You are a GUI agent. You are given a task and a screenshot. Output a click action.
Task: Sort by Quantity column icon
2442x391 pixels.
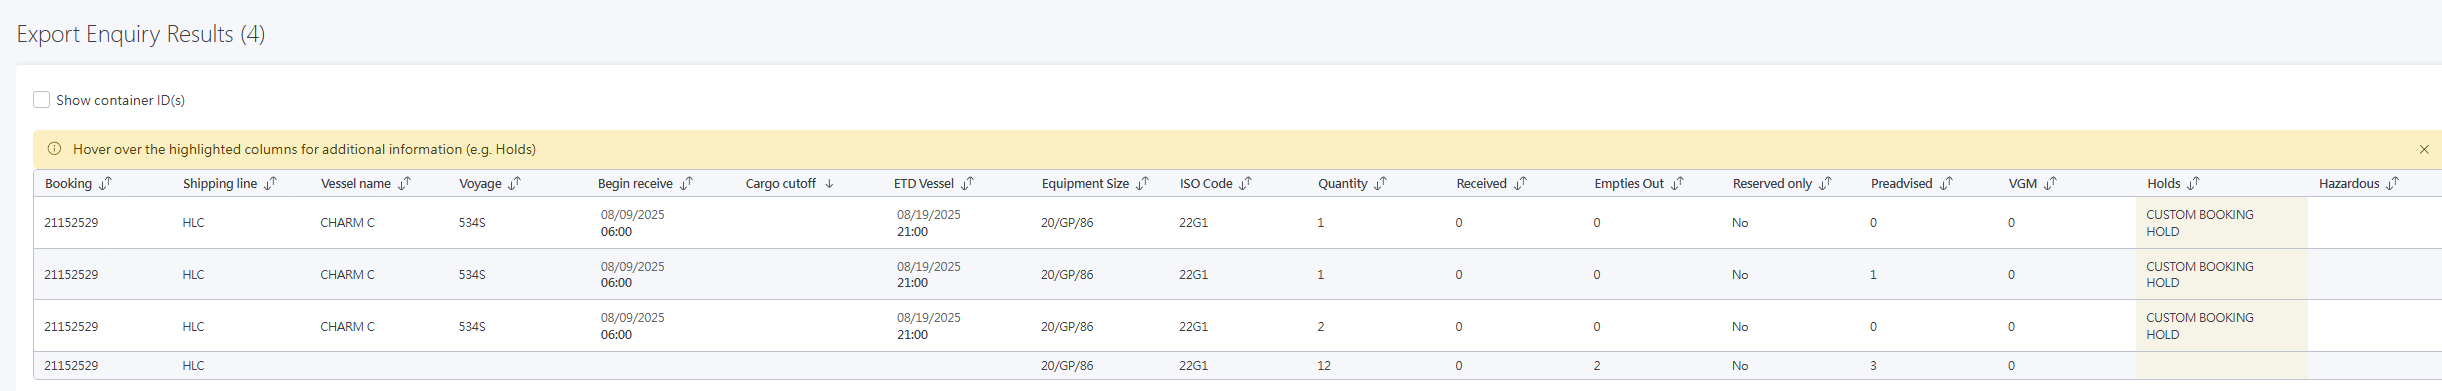[x=1380, y=183]
